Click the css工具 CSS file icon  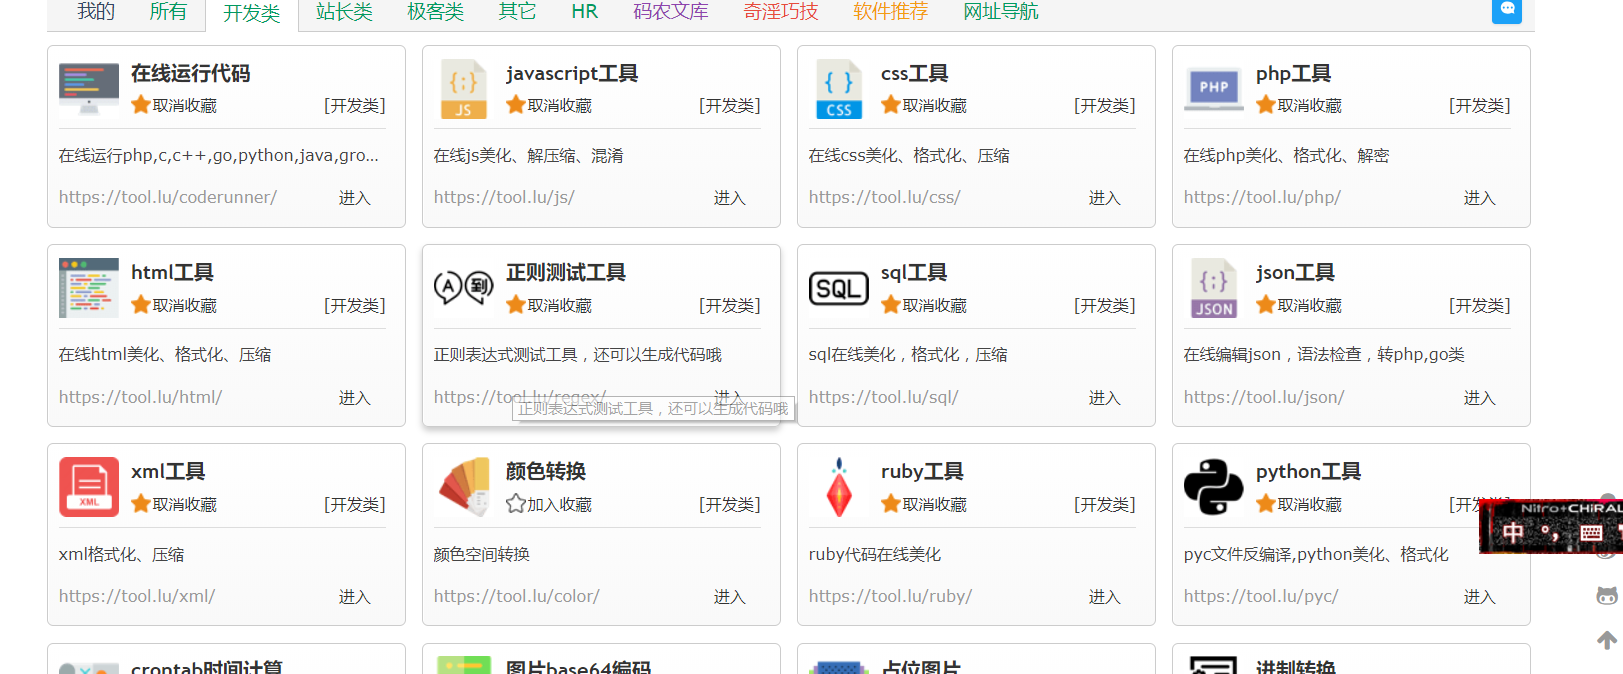click(x=839, y=89)
